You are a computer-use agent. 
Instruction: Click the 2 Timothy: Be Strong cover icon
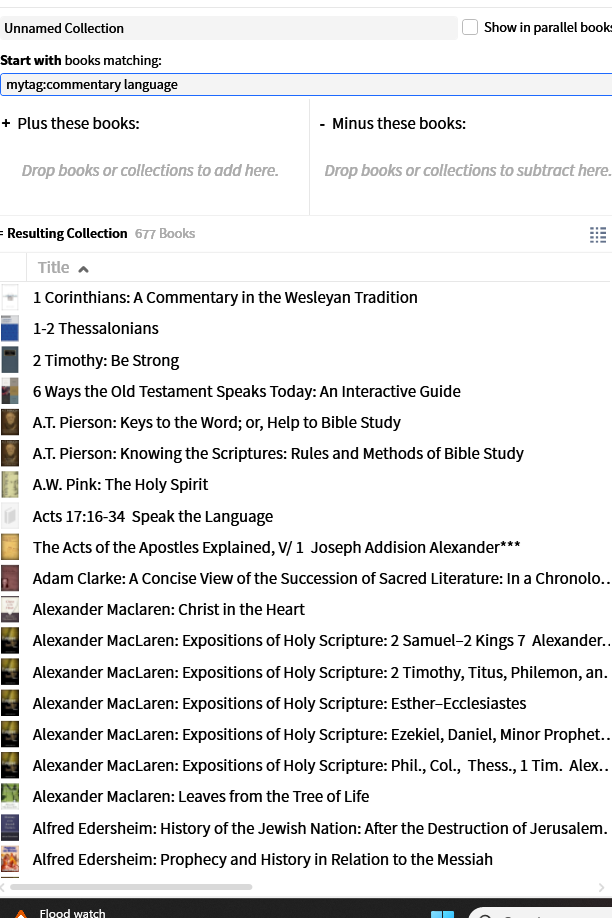(x=9, y=360)
